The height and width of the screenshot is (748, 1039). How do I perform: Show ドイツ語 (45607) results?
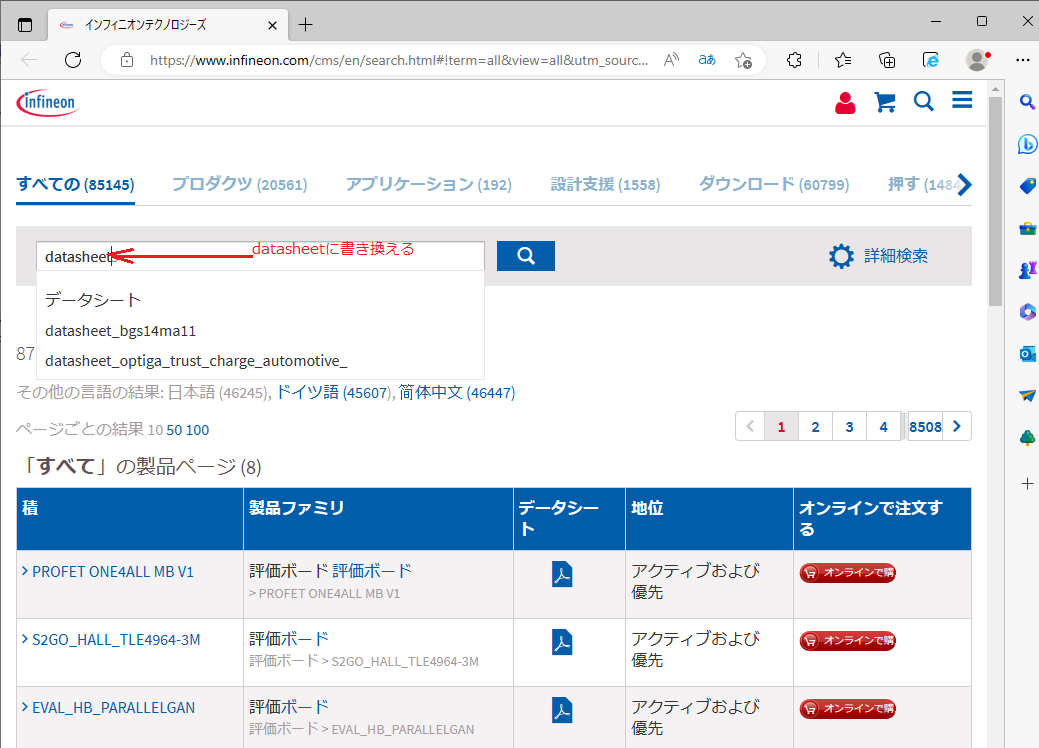pyautogui.click(x=331, y=393)
